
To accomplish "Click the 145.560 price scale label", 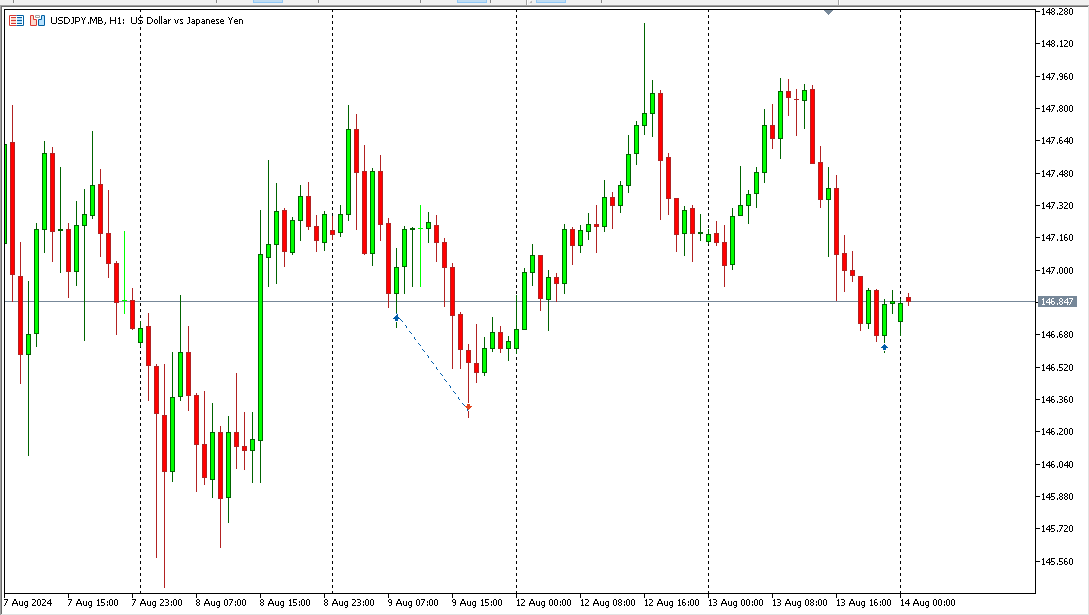I will [x=1056, y=561].
